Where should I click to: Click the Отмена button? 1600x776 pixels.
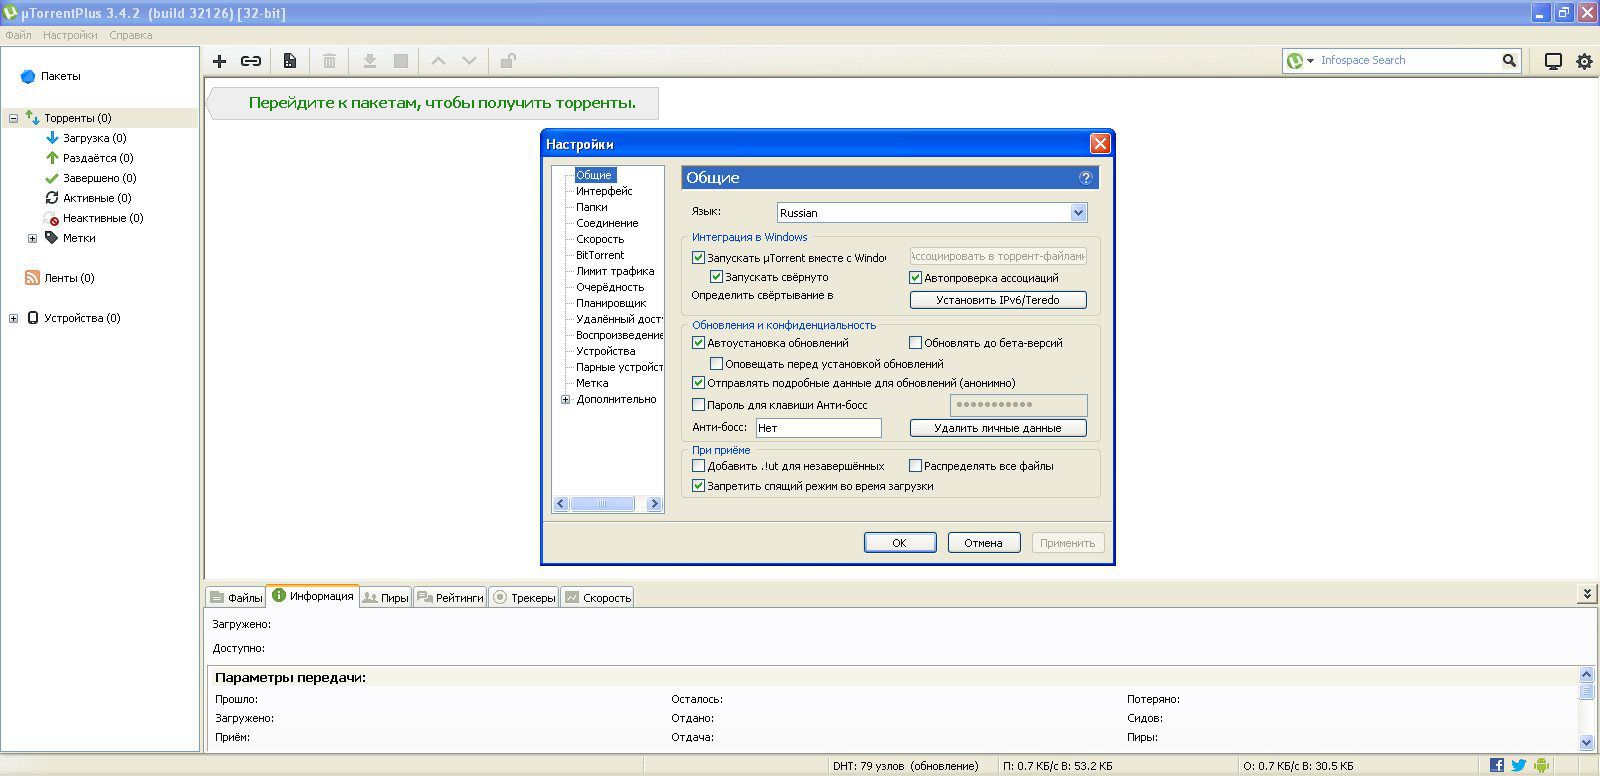click(x=983, y=543)
